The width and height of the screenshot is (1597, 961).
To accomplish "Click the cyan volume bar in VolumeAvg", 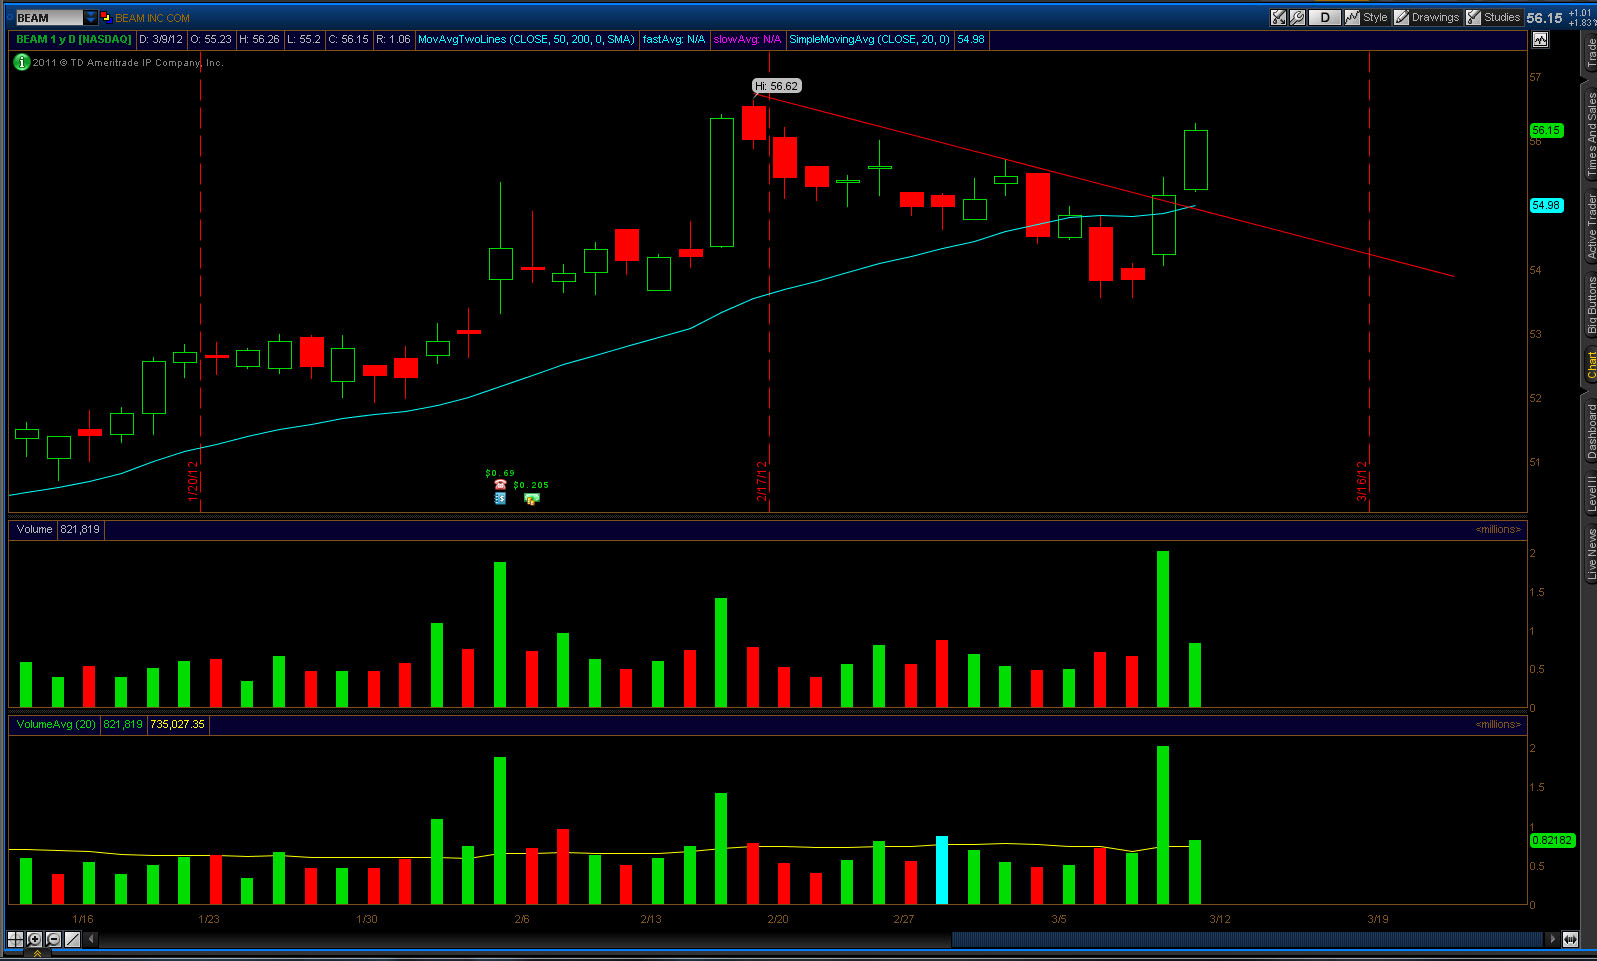I will coord(941,870).
